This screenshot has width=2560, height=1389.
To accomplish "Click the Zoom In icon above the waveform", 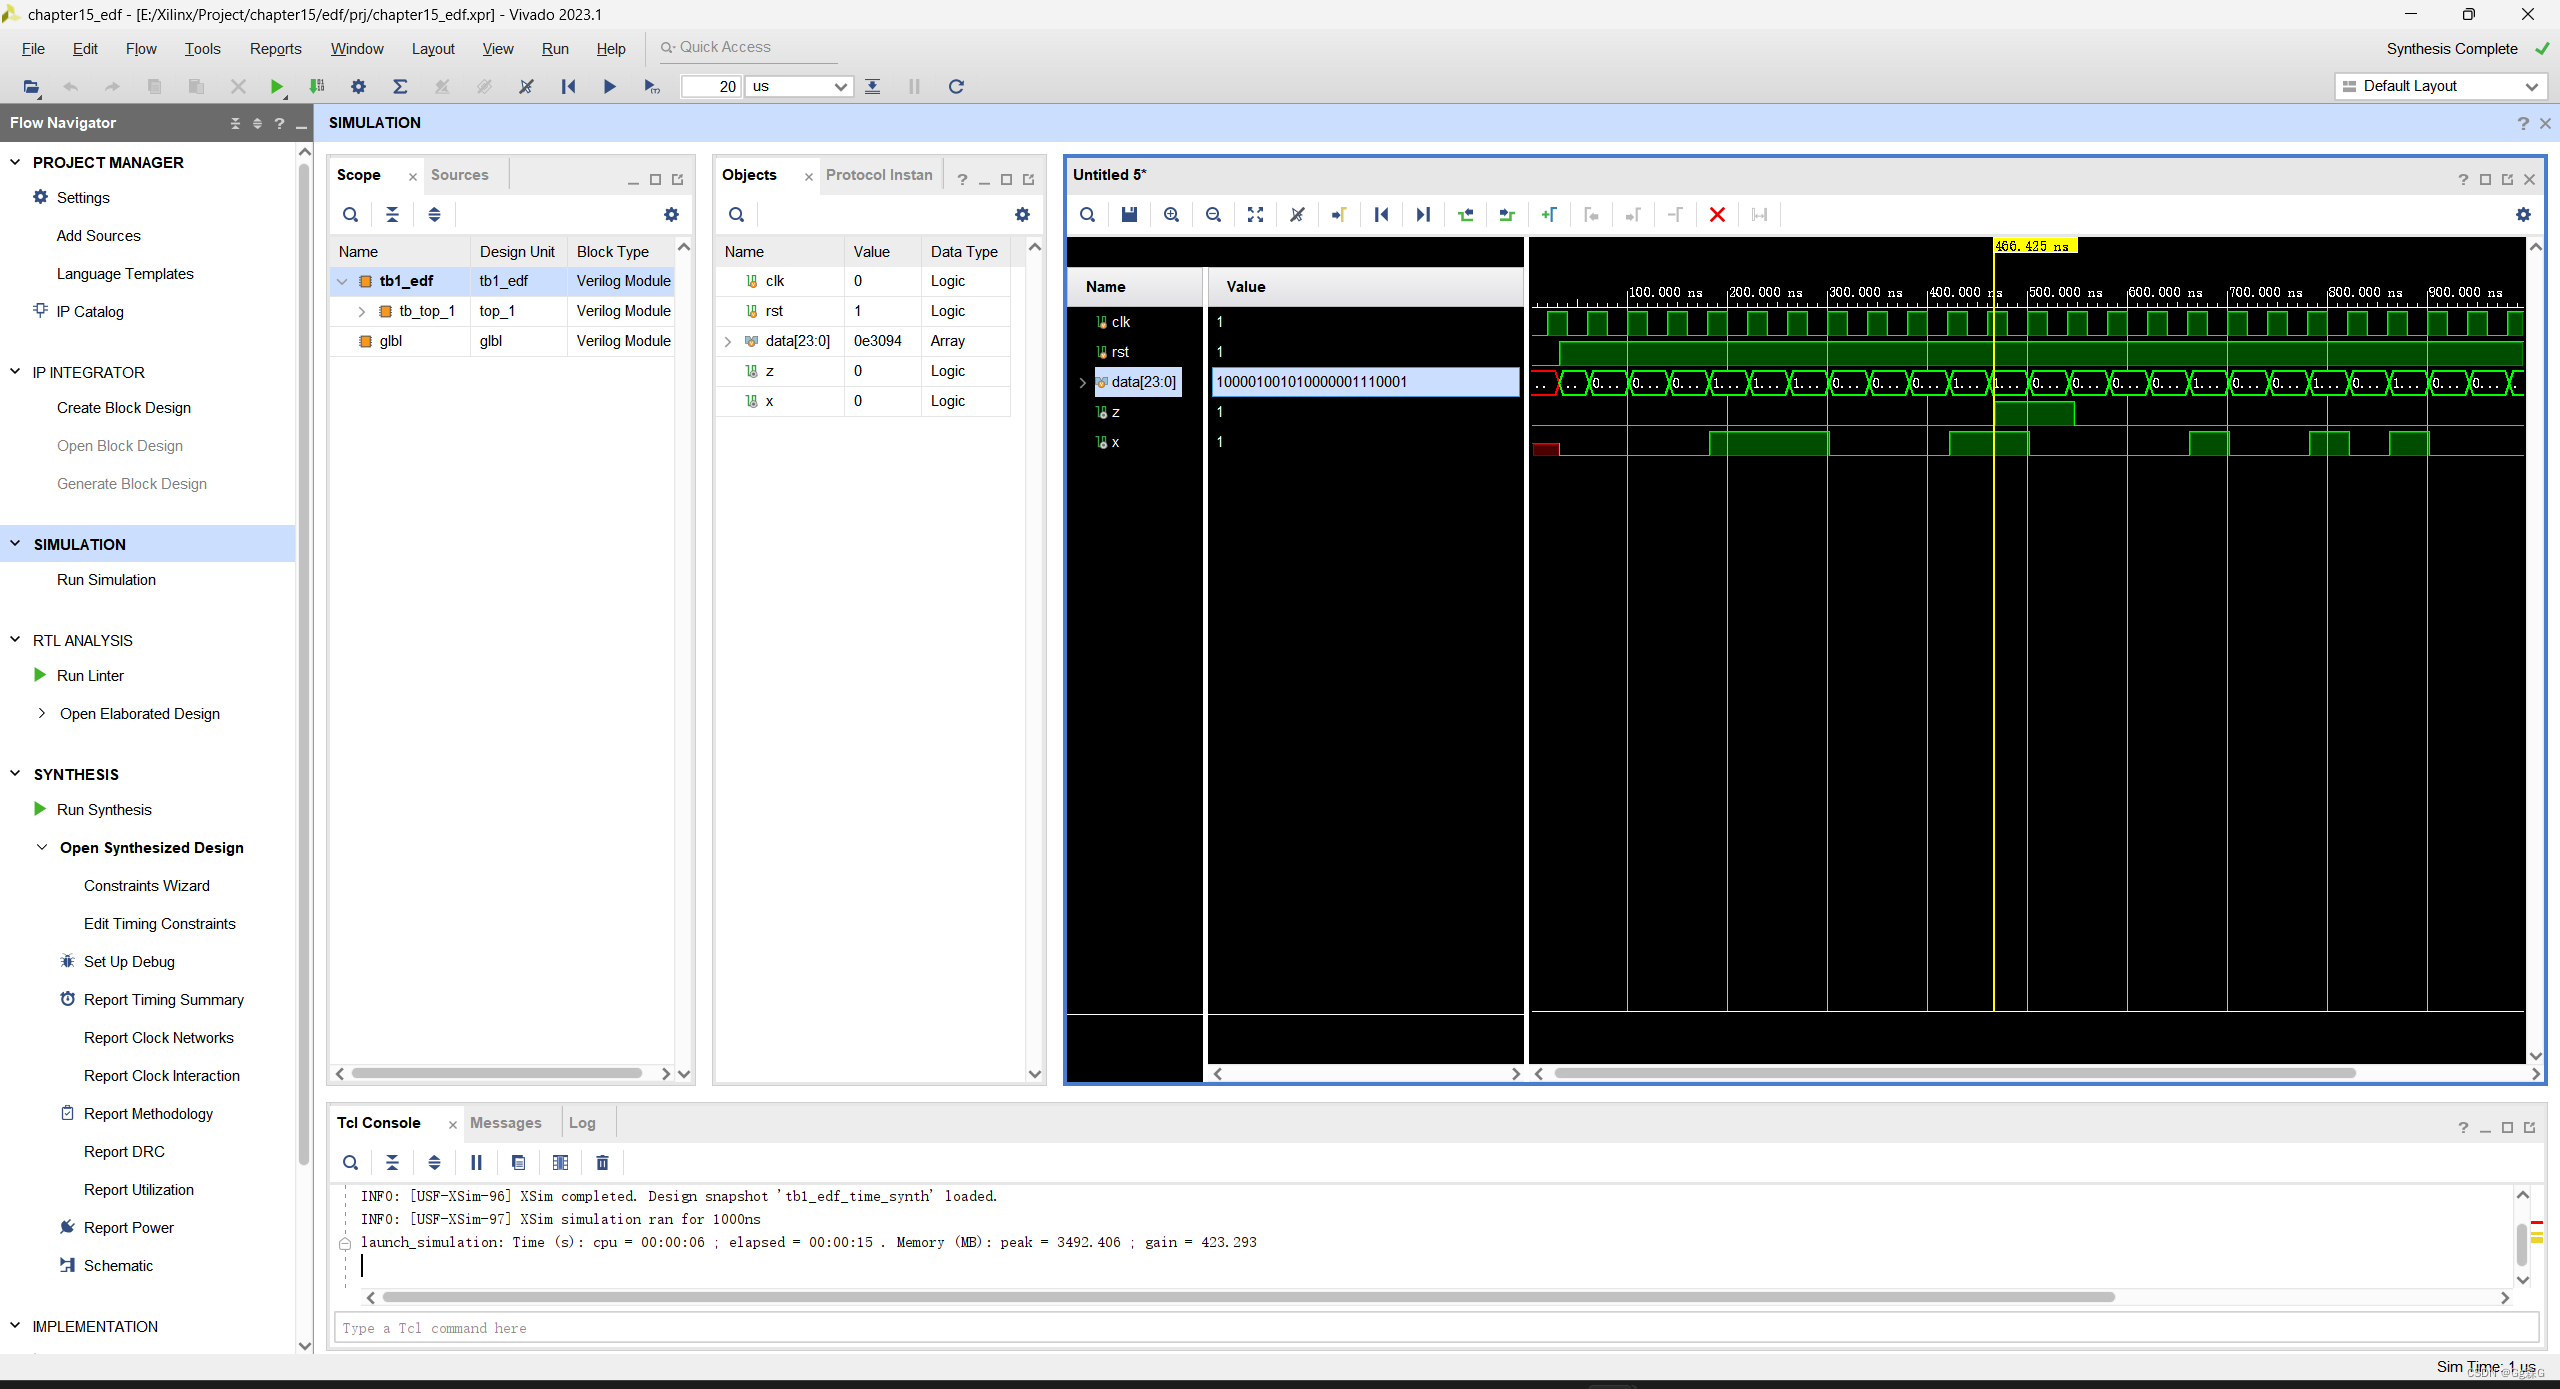I will pos(1170,214).
